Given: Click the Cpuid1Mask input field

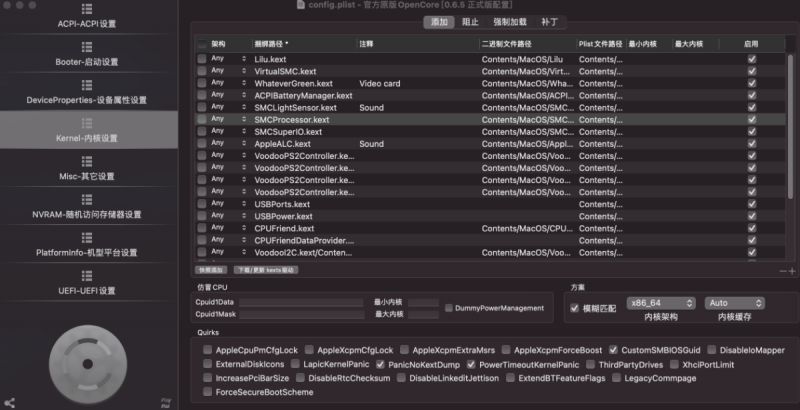Looking at the screenshot, I should (301, 315).
